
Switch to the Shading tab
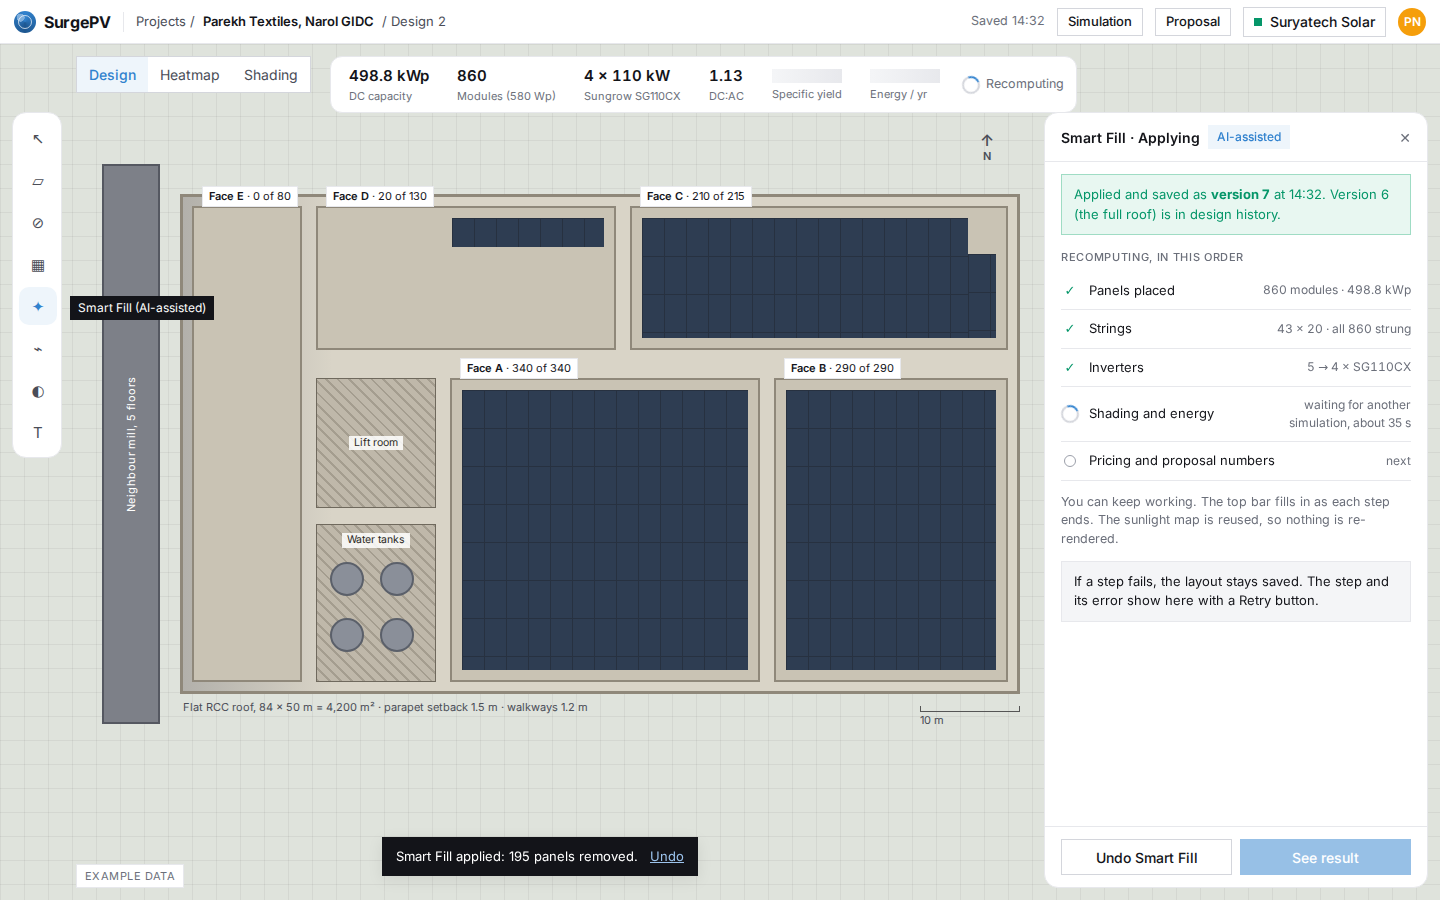tap(271, 75)
